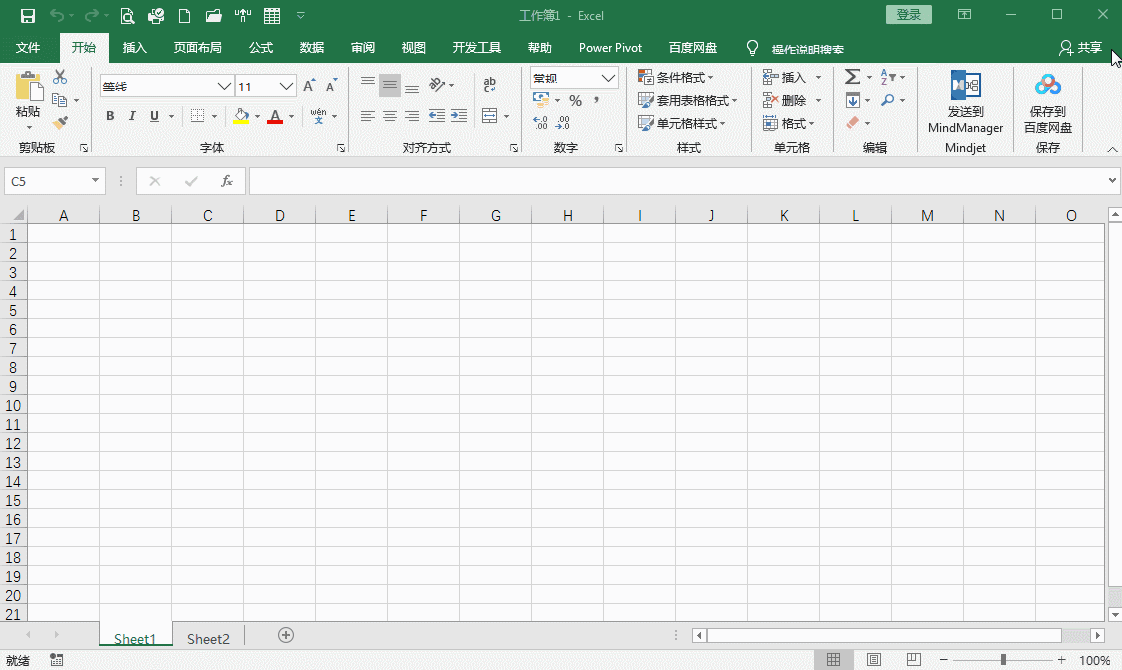The image size is (1122, 670).
Task: Switch to Page Break Preview in the status bar
Action: tap(914, 660)
